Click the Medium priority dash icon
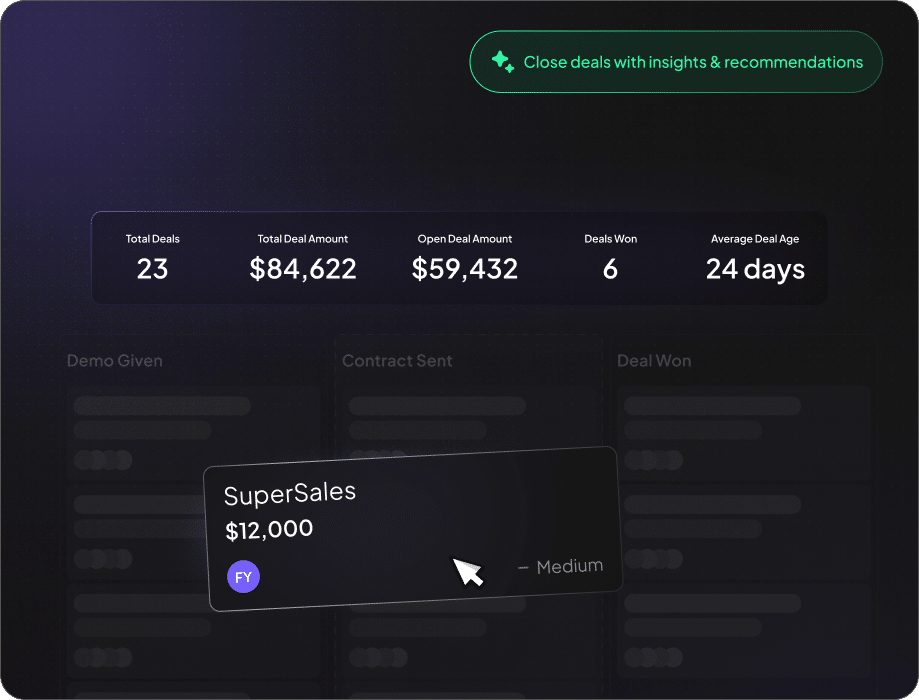The width and height of the screenshot is (919, 700). (x=523, y=568)
